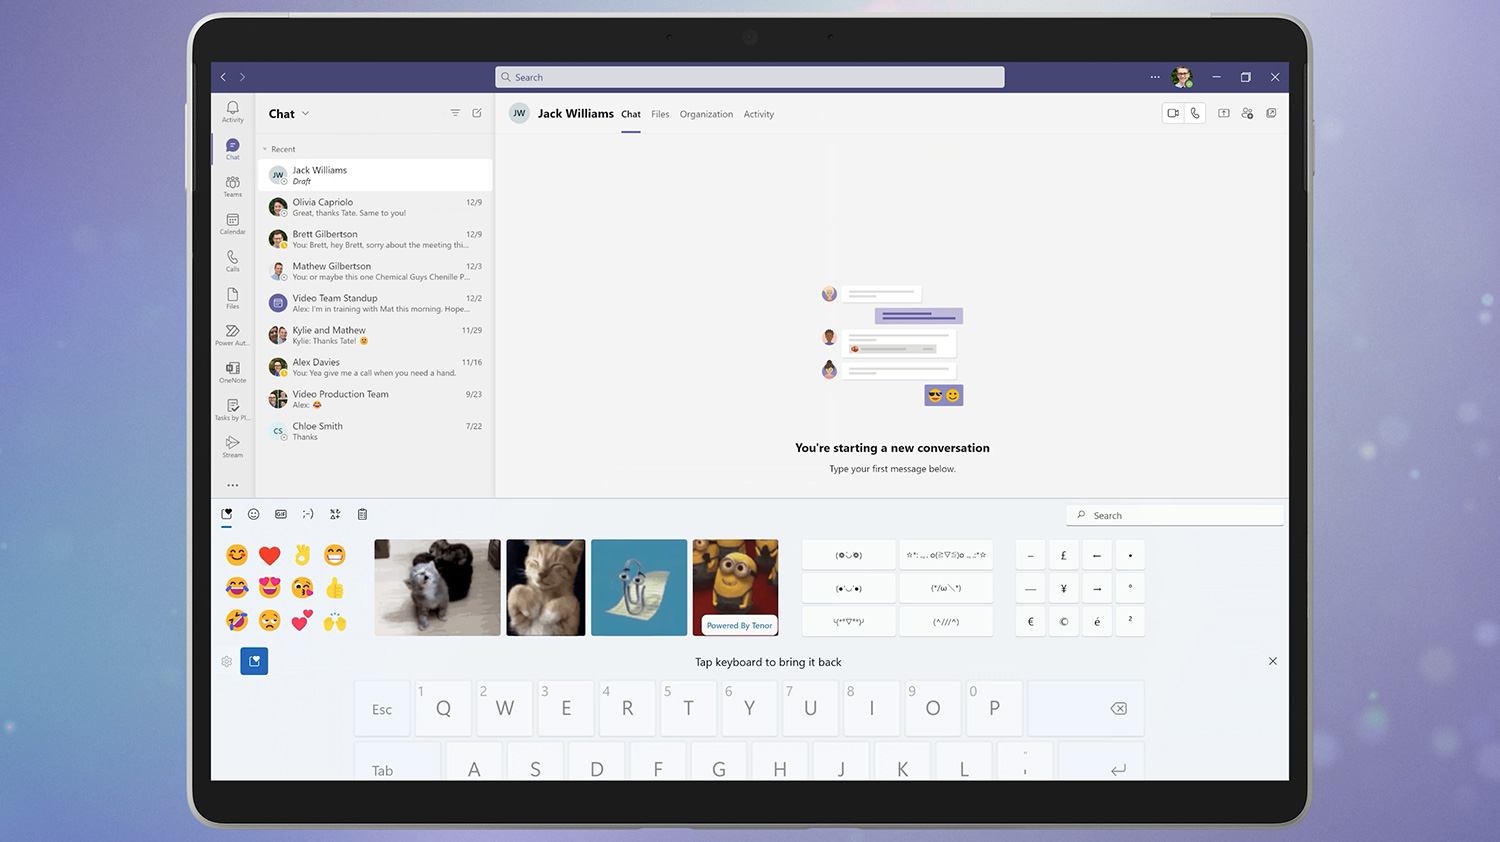Click the emoji panel search field

(x=1175, y=516)
